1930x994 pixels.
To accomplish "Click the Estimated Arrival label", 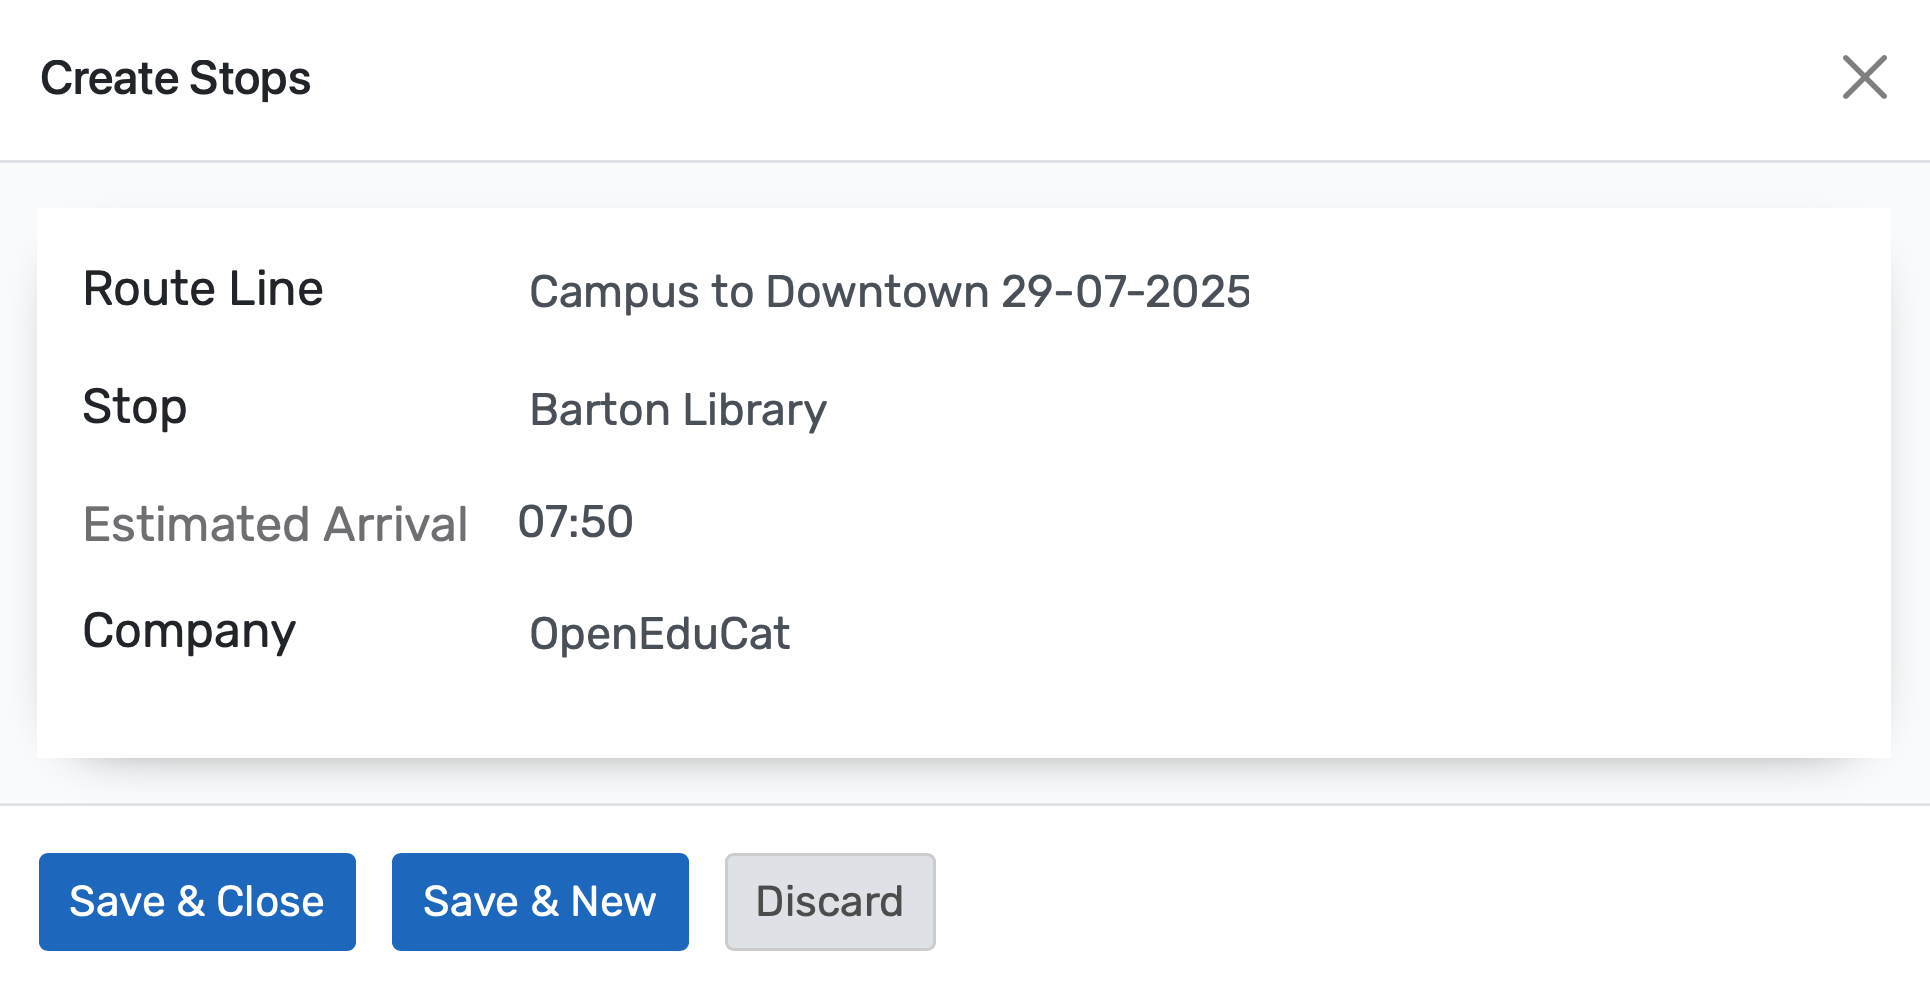I will [275, 524].
